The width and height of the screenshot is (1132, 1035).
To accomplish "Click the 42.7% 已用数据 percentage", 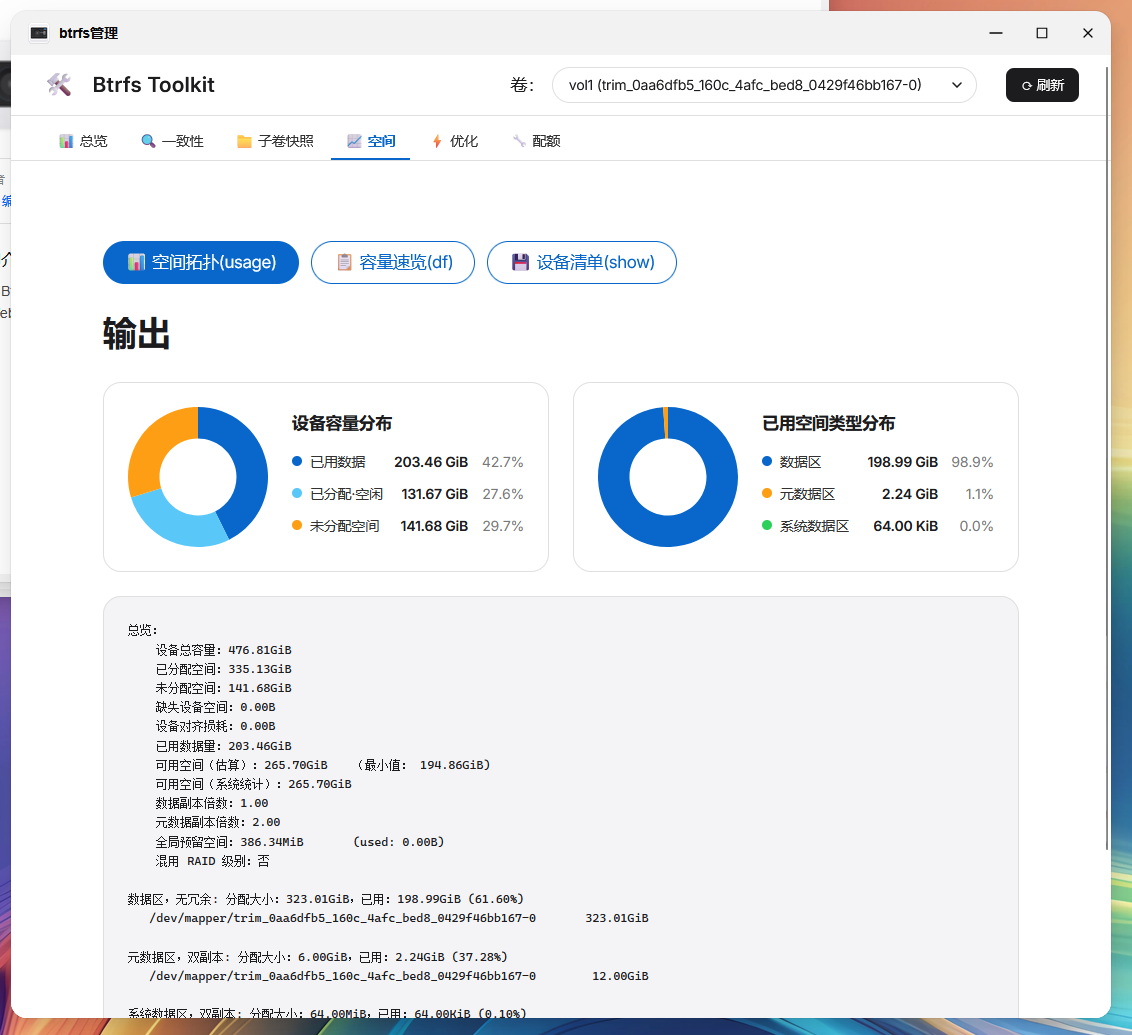I will pos(502,462).
